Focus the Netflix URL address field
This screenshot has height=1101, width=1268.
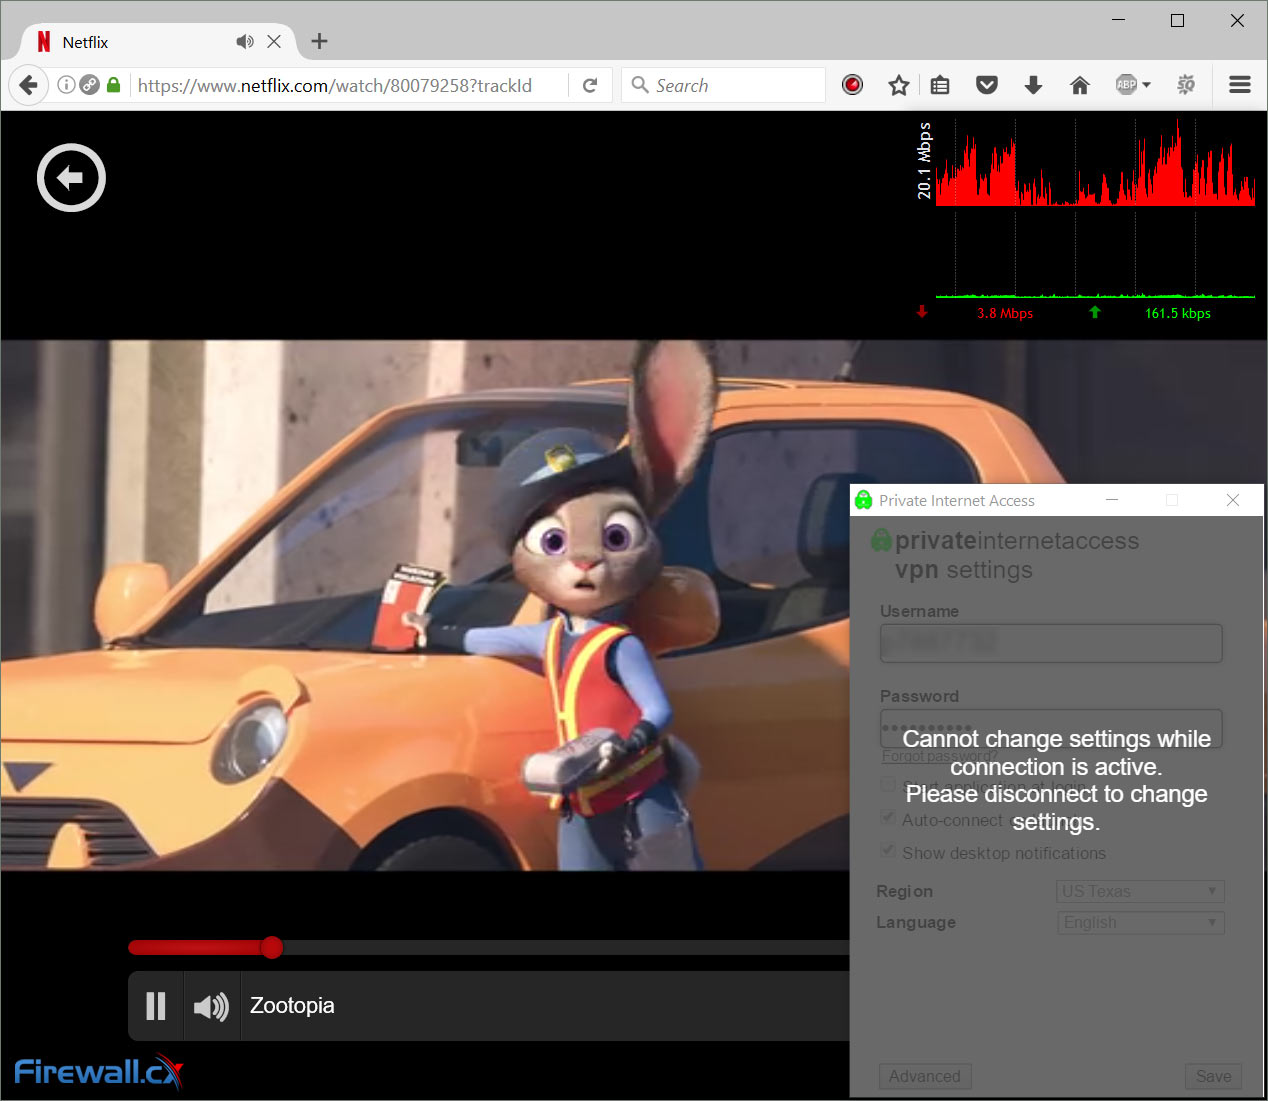tap(350, 86)
